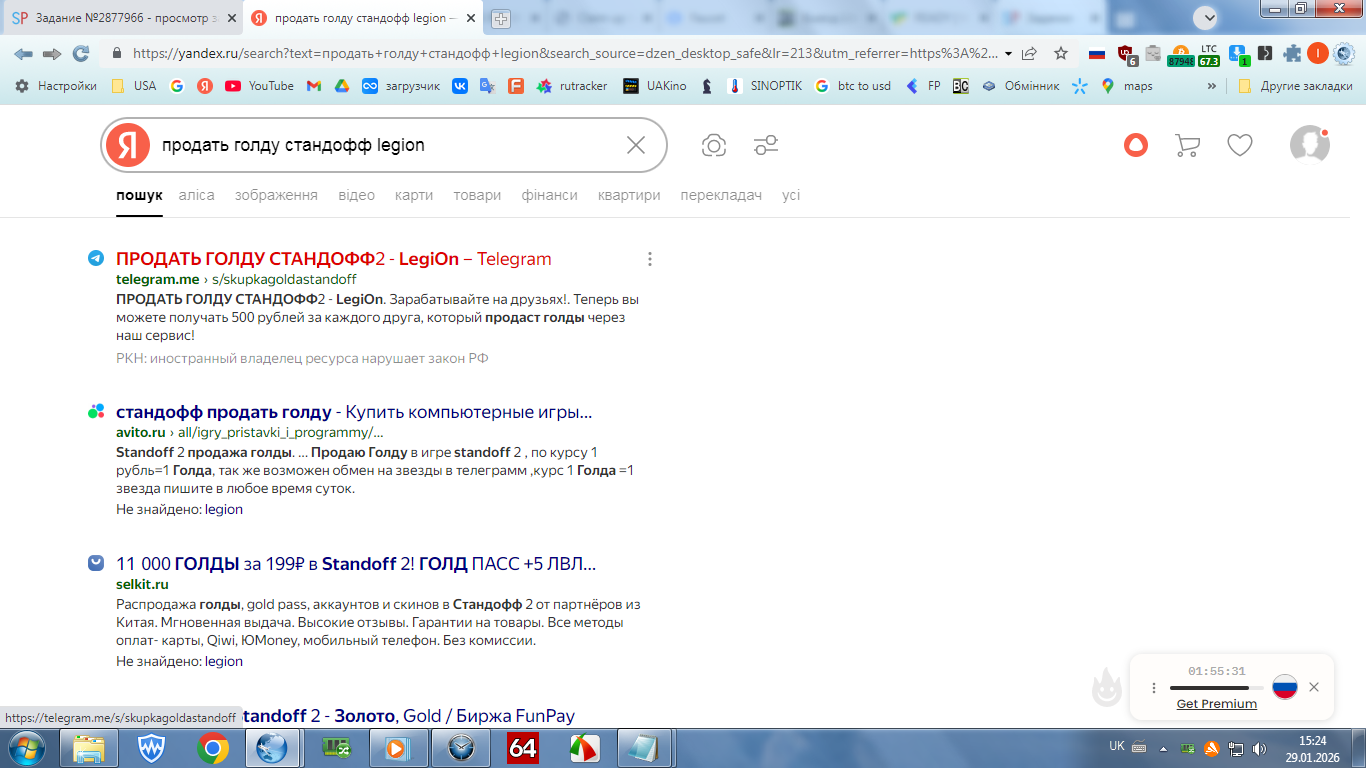1366x768 pixels.
Task: Open the tab search dropdown button
Action: tap(1206, 18)
